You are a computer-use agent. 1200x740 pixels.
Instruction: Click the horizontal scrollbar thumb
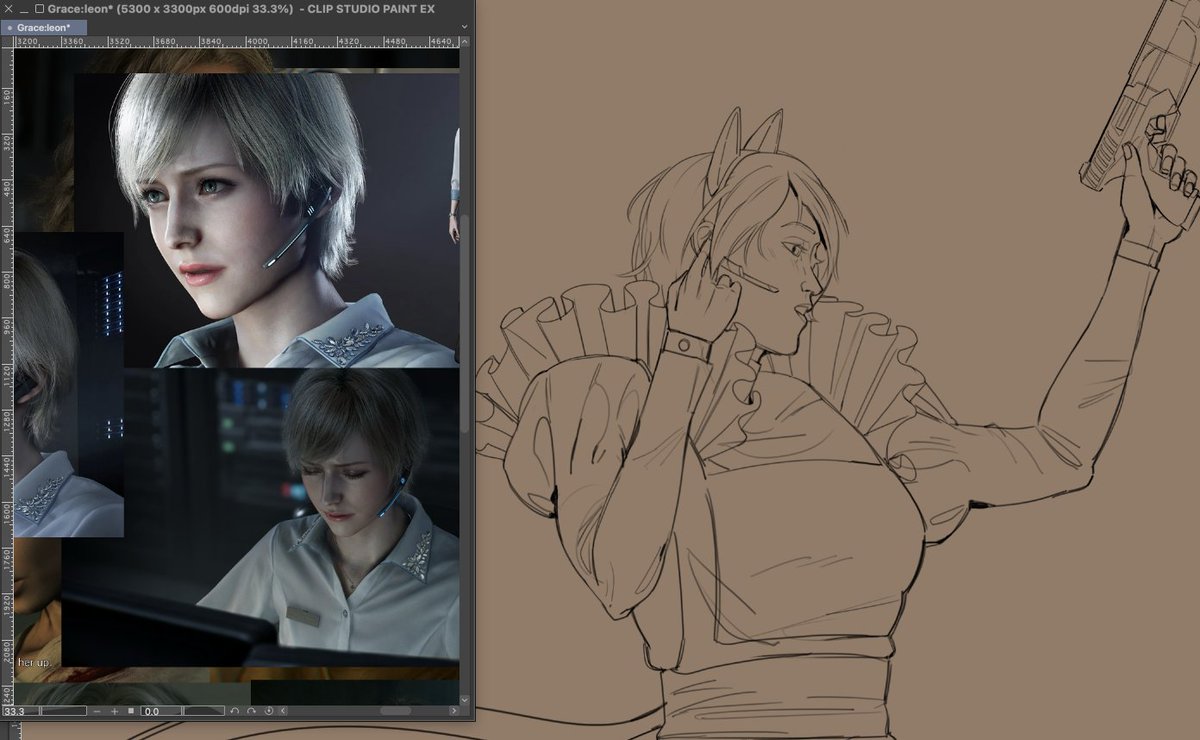[395, 710]
